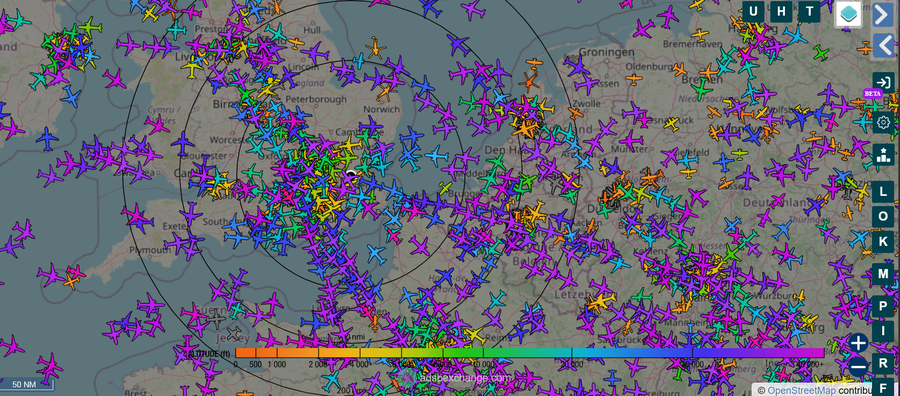Open the leaderboard podium star icon
This screenshot has height=396, width=900.
point(883,154)
